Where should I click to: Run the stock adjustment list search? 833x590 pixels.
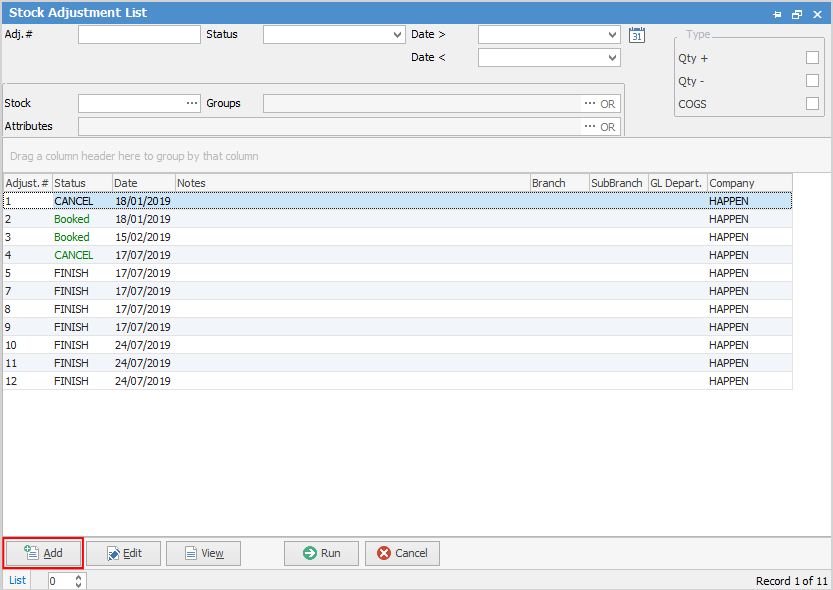pos(321,553)
